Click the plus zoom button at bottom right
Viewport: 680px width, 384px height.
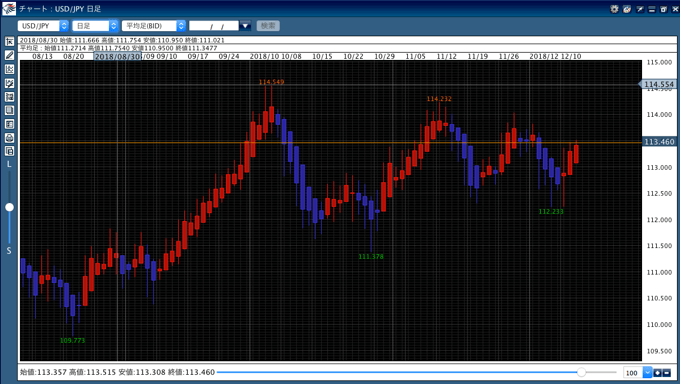click(x=657, y=373)
